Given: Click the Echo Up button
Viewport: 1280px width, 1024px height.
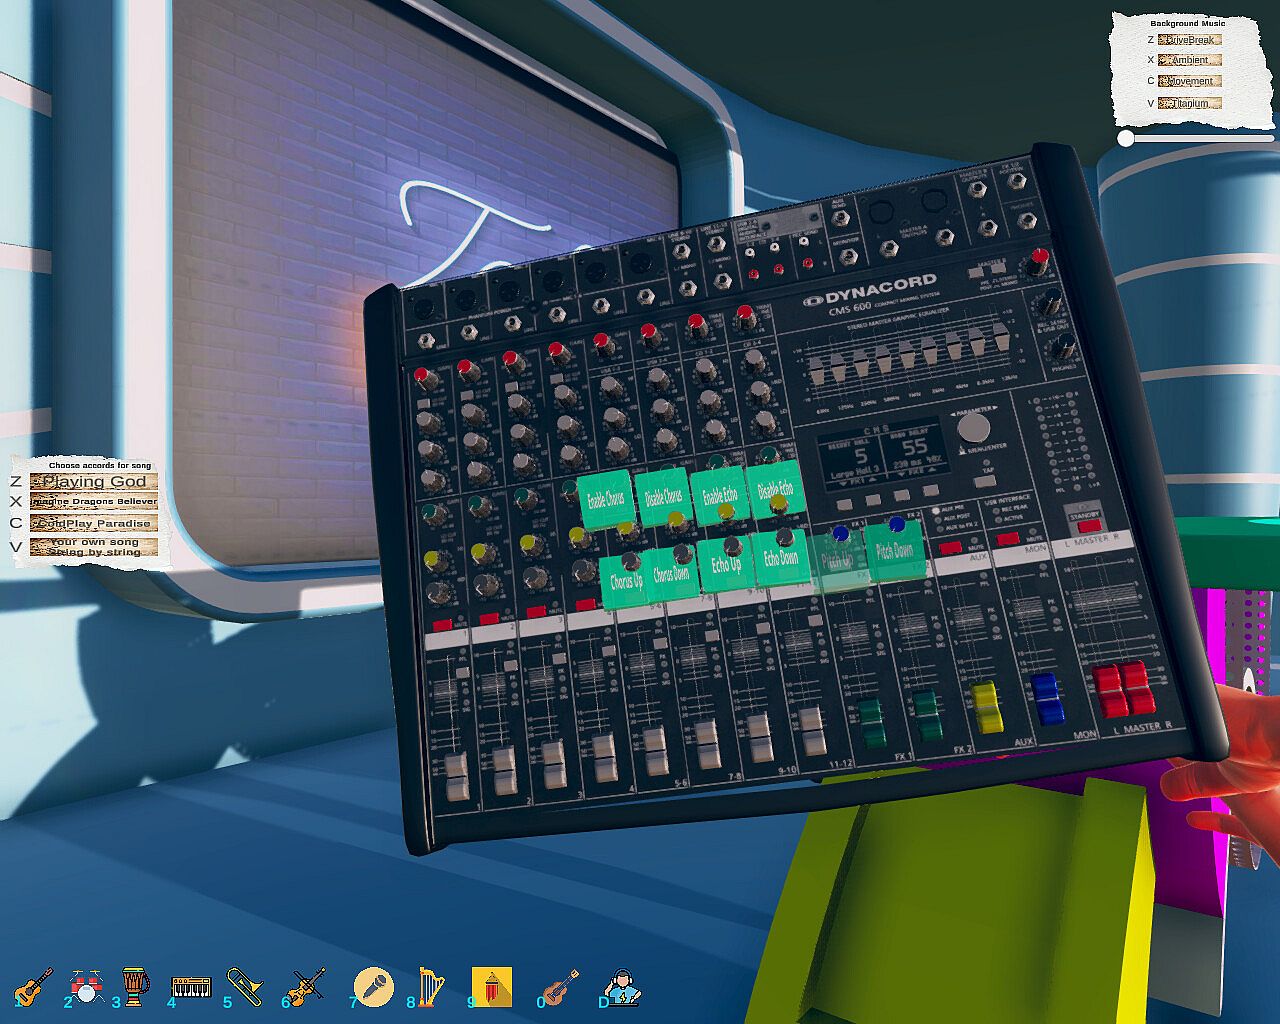Looking at the screenshot, I should pyautogui.click(x=726, y=565).
